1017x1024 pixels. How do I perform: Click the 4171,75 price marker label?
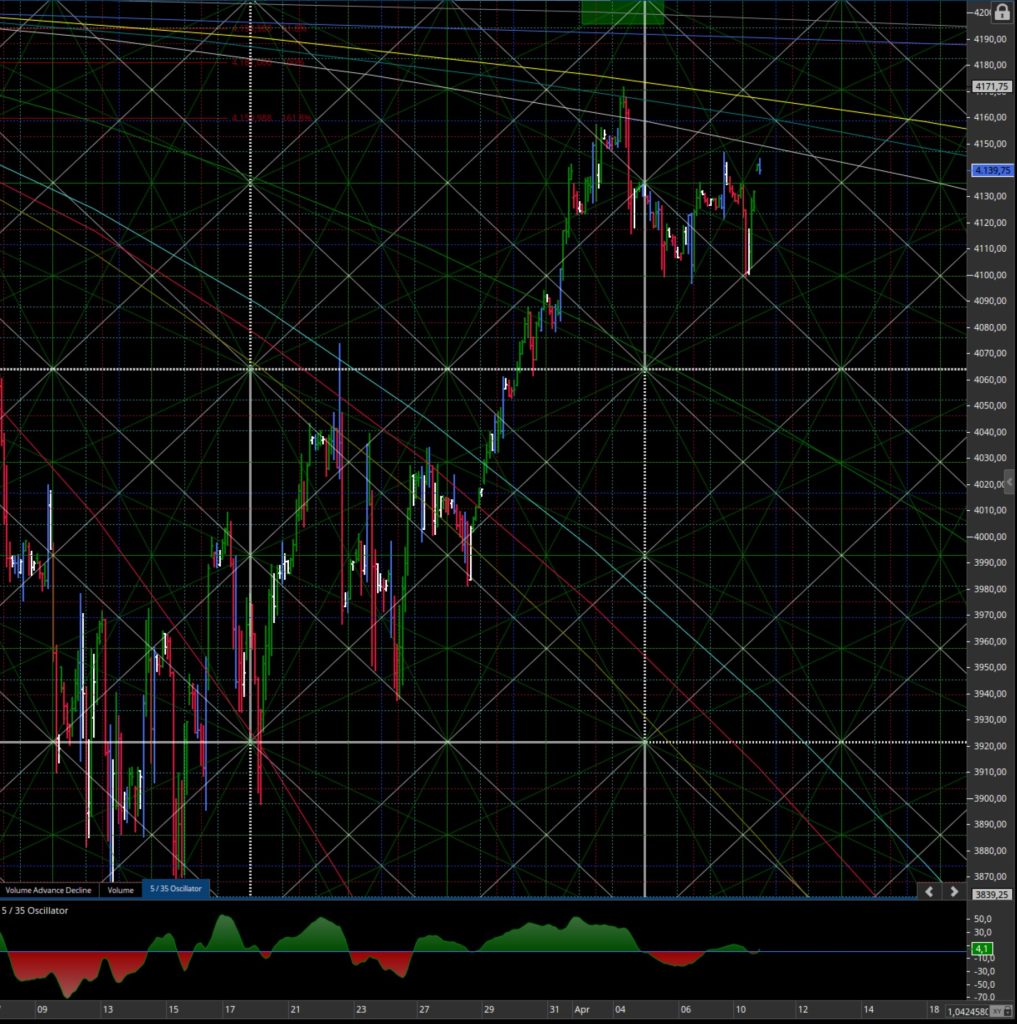click(x=992, y=86)
